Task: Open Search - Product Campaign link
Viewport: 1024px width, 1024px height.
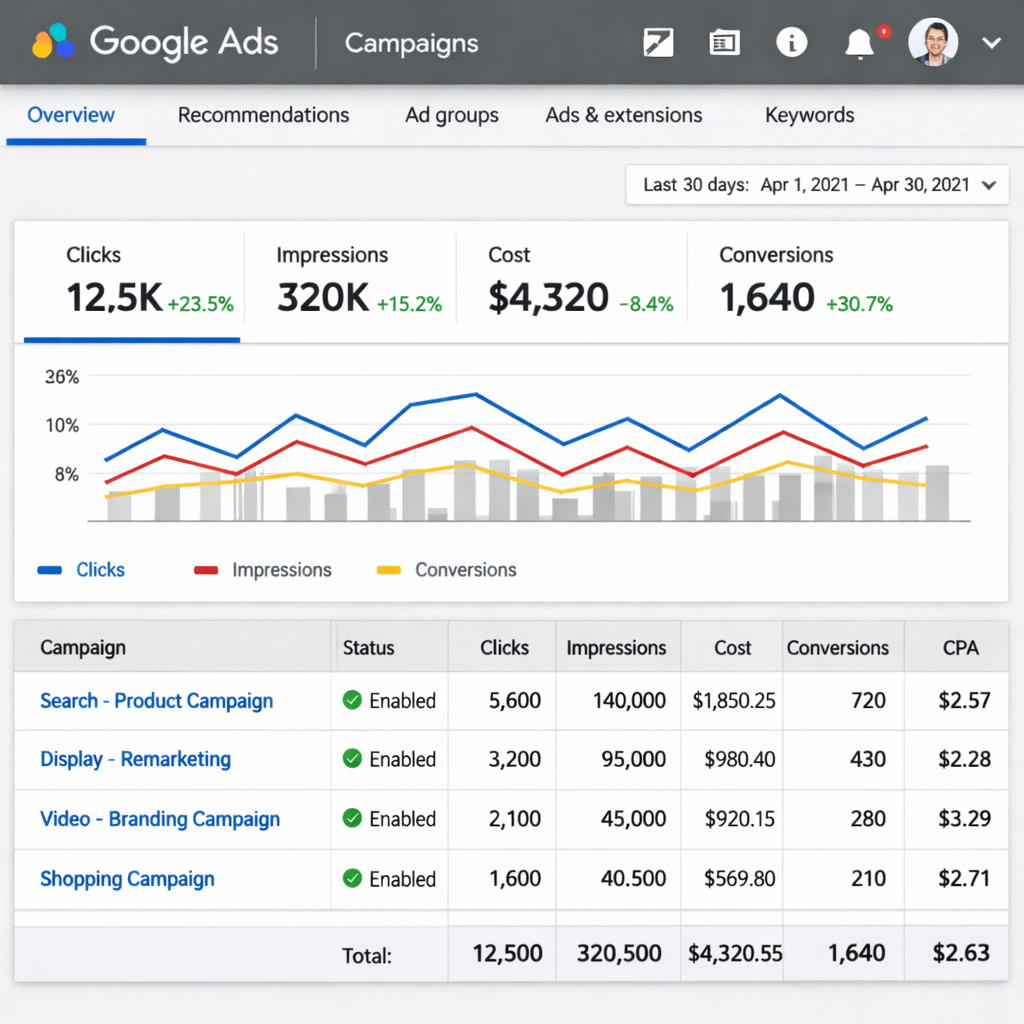Action: [x=156, y=701]
